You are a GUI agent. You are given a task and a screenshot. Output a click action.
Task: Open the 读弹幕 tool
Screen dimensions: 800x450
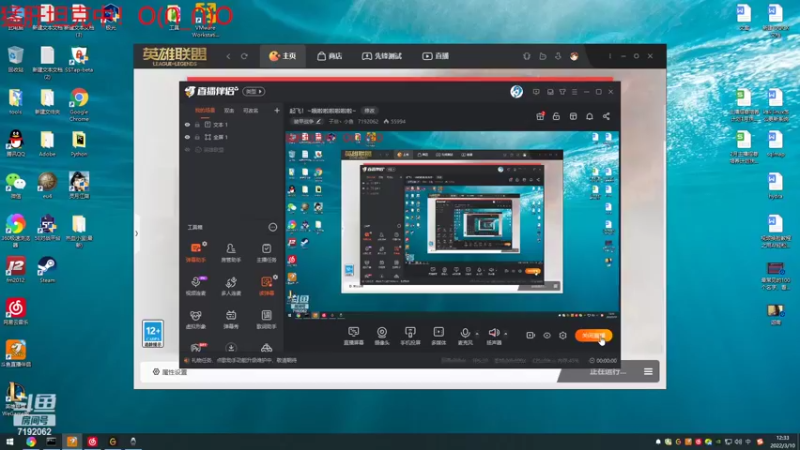(x=266, y=286)
